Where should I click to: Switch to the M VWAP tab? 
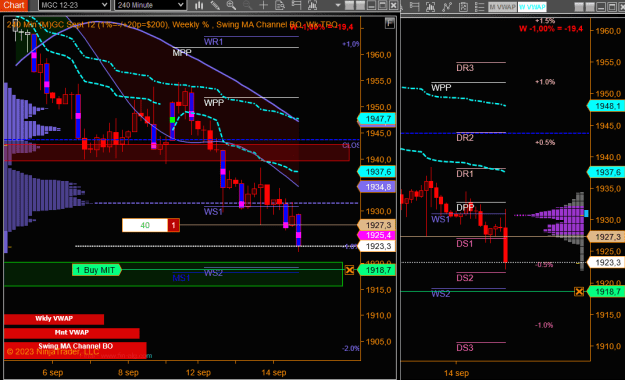pyautogui.click(x=502, y=7)
